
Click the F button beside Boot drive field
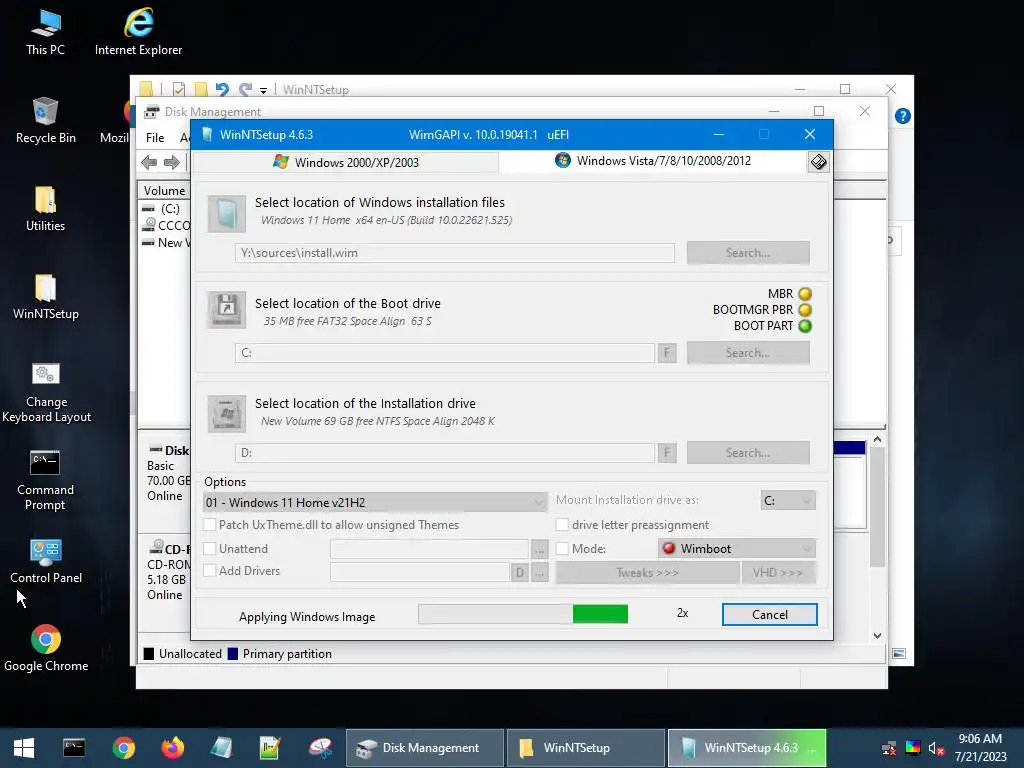(667, 353)
